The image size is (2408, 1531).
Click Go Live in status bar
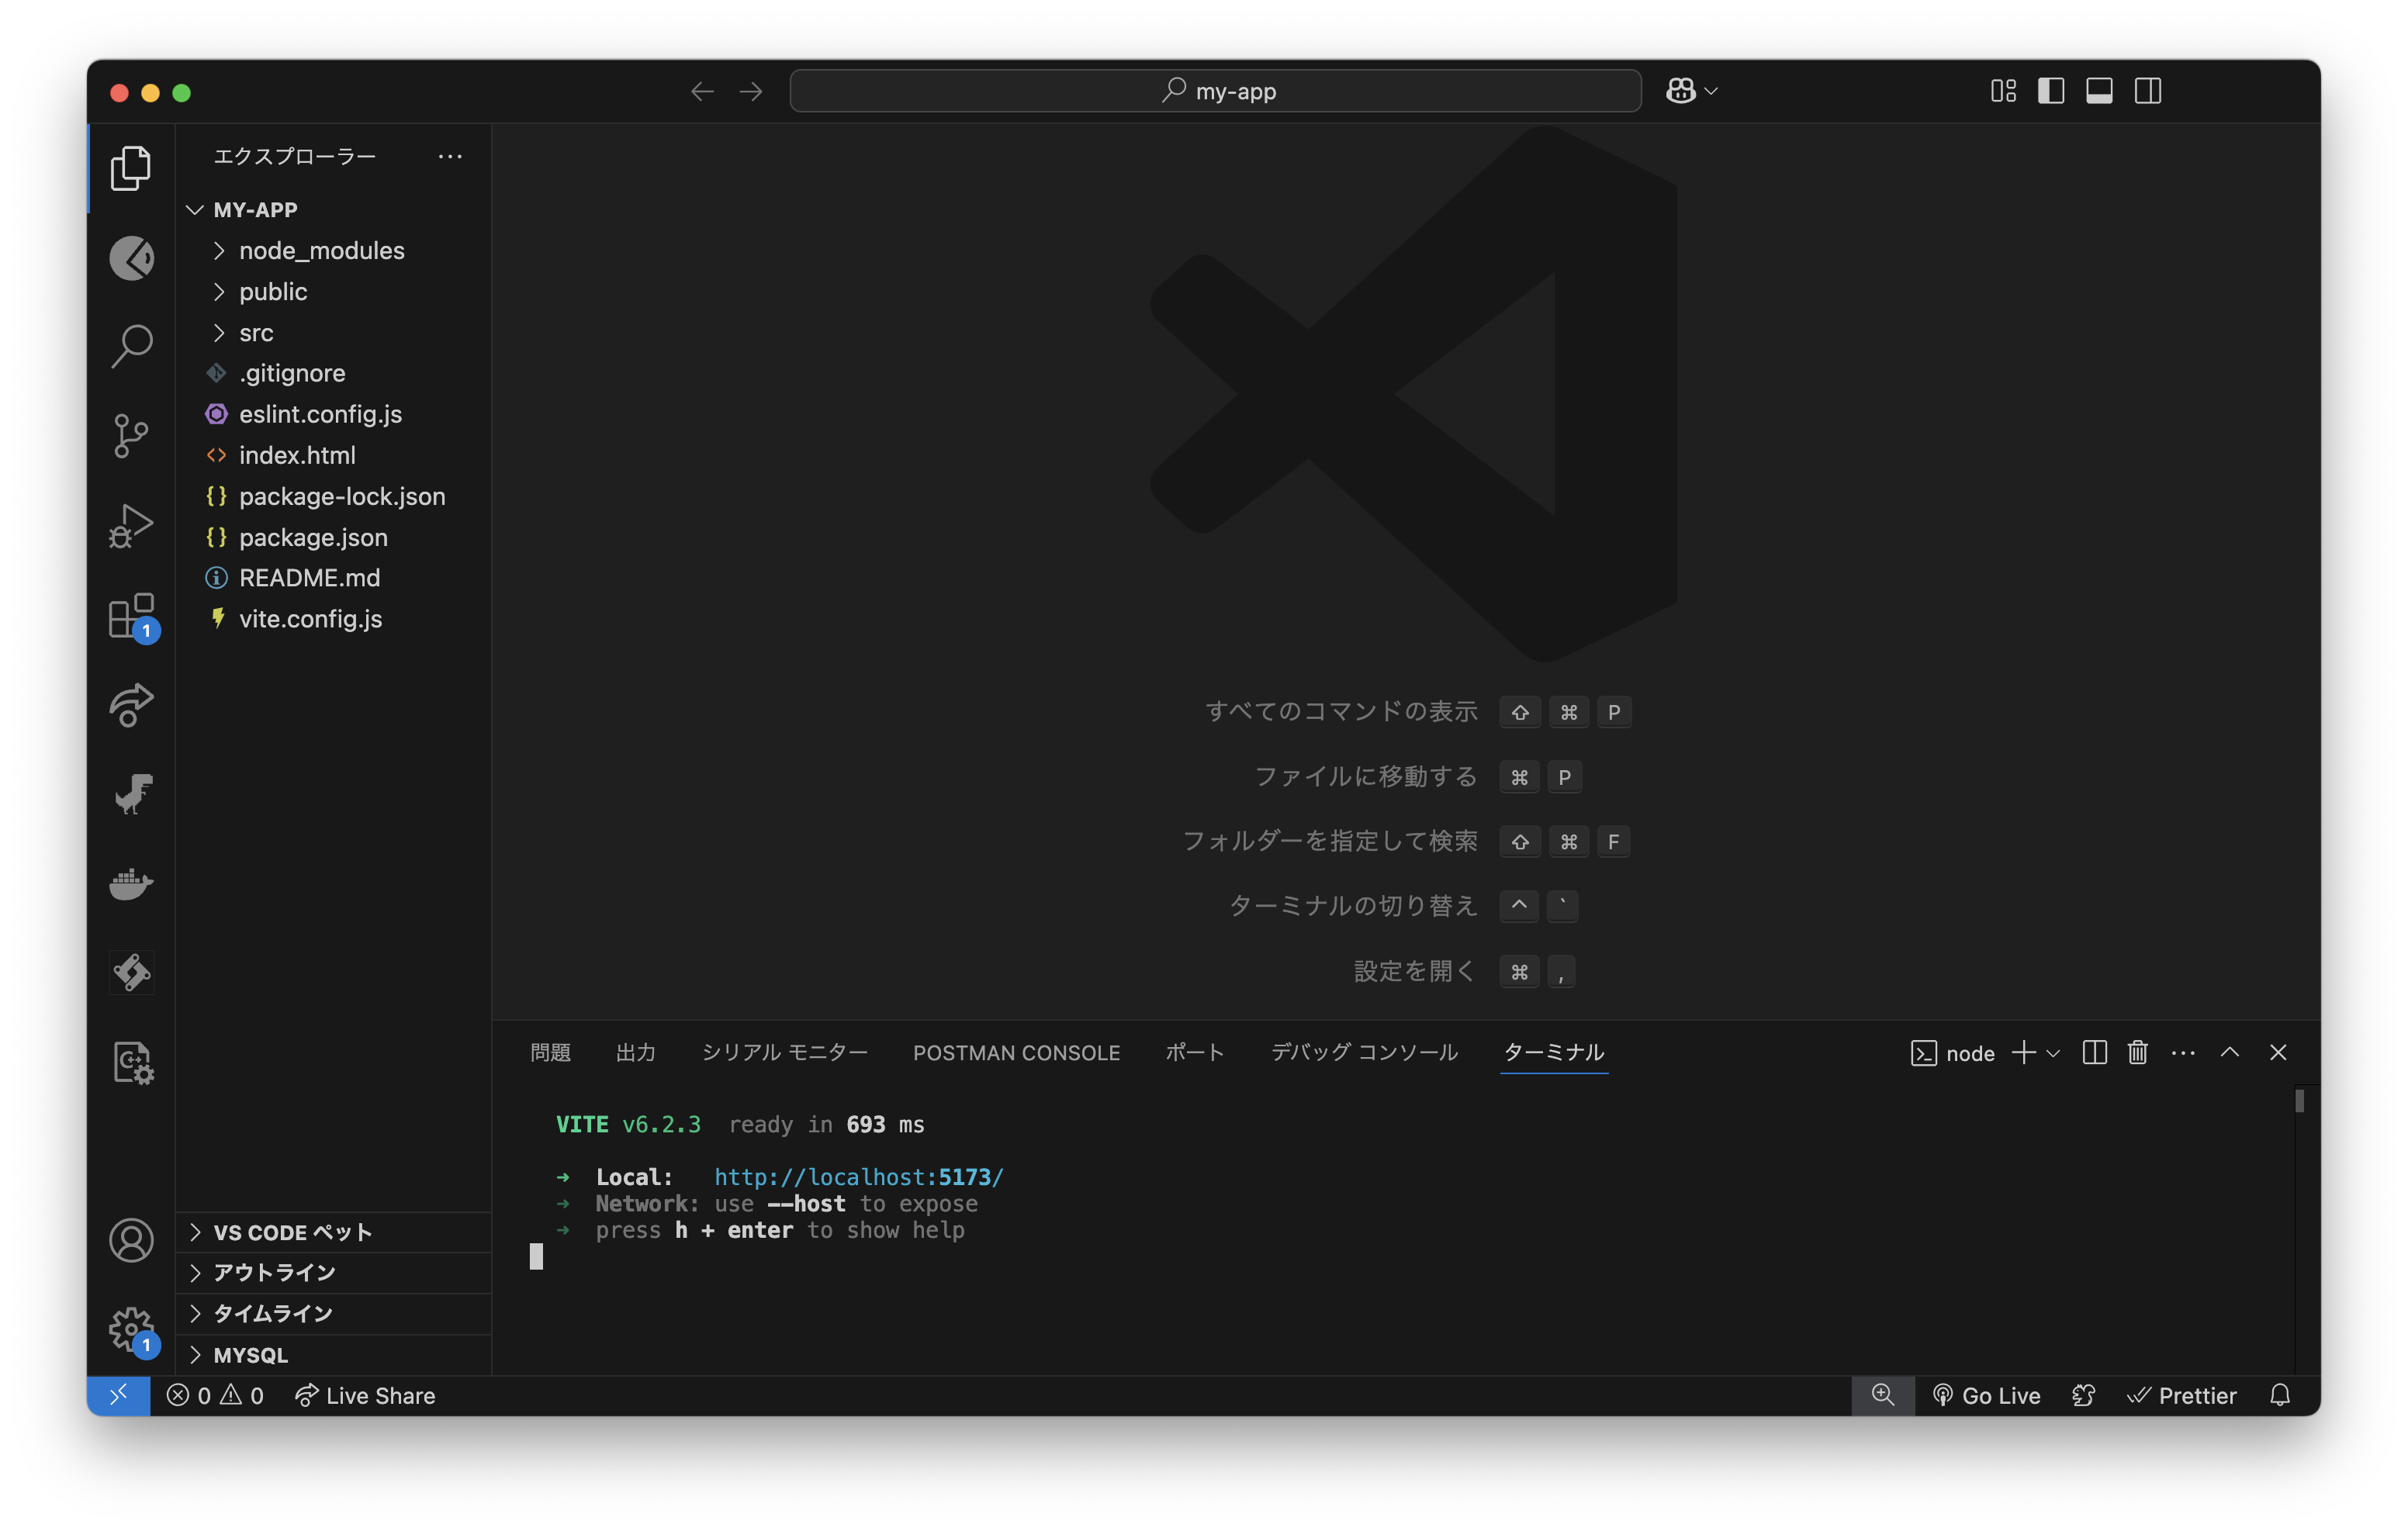pyautogui.click(x=1987, y=1395)
